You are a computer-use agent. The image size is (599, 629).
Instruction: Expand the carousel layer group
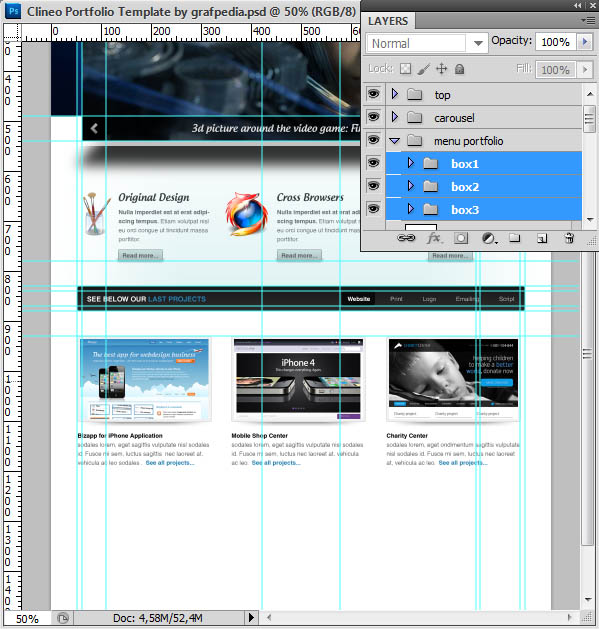[395, 117]
